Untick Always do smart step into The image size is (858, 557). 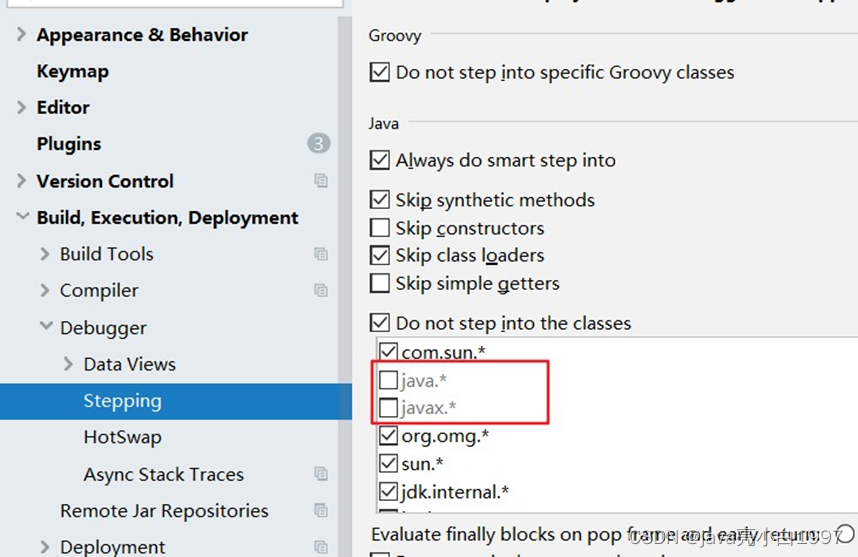(x=380, y=160)
